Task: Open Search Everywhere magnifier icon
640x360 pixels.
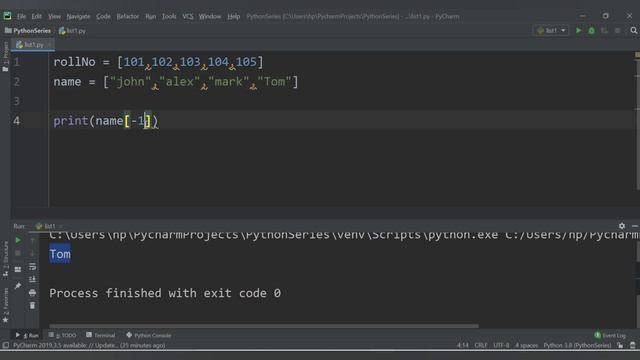Action: (633, 31)
